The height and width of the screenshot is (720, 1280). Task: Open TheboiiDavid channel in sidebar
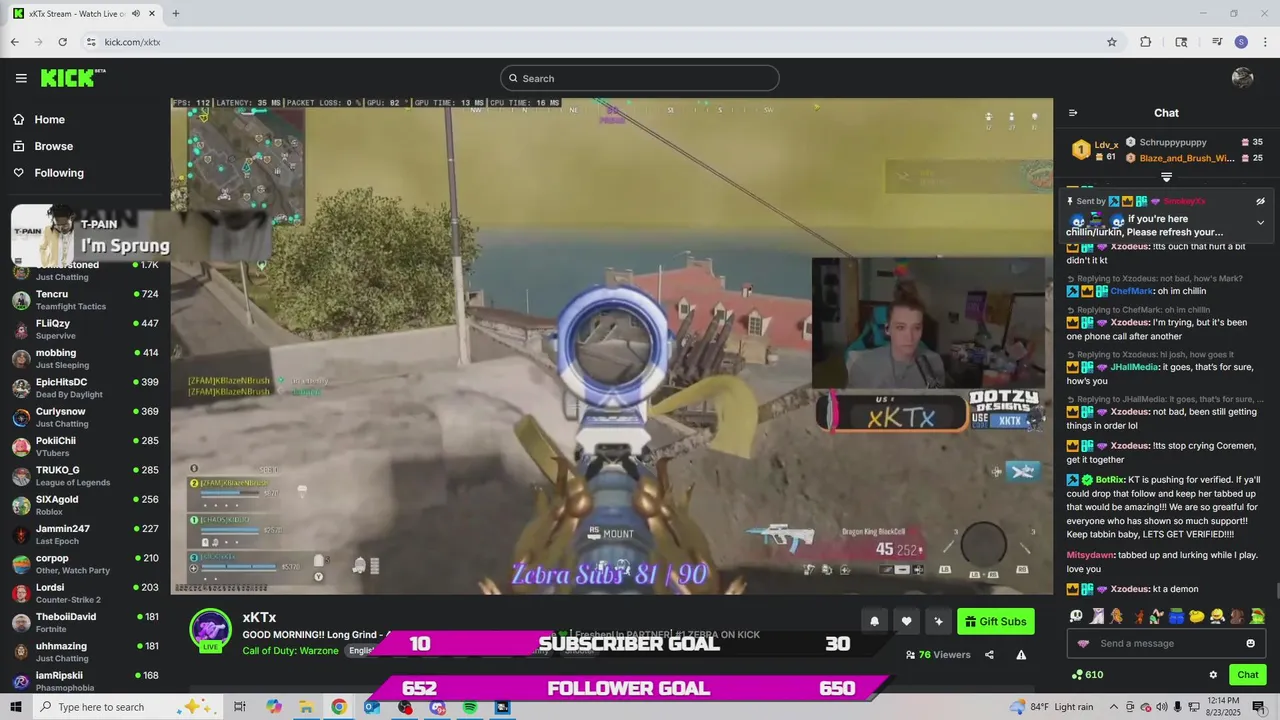coord(85,622)
